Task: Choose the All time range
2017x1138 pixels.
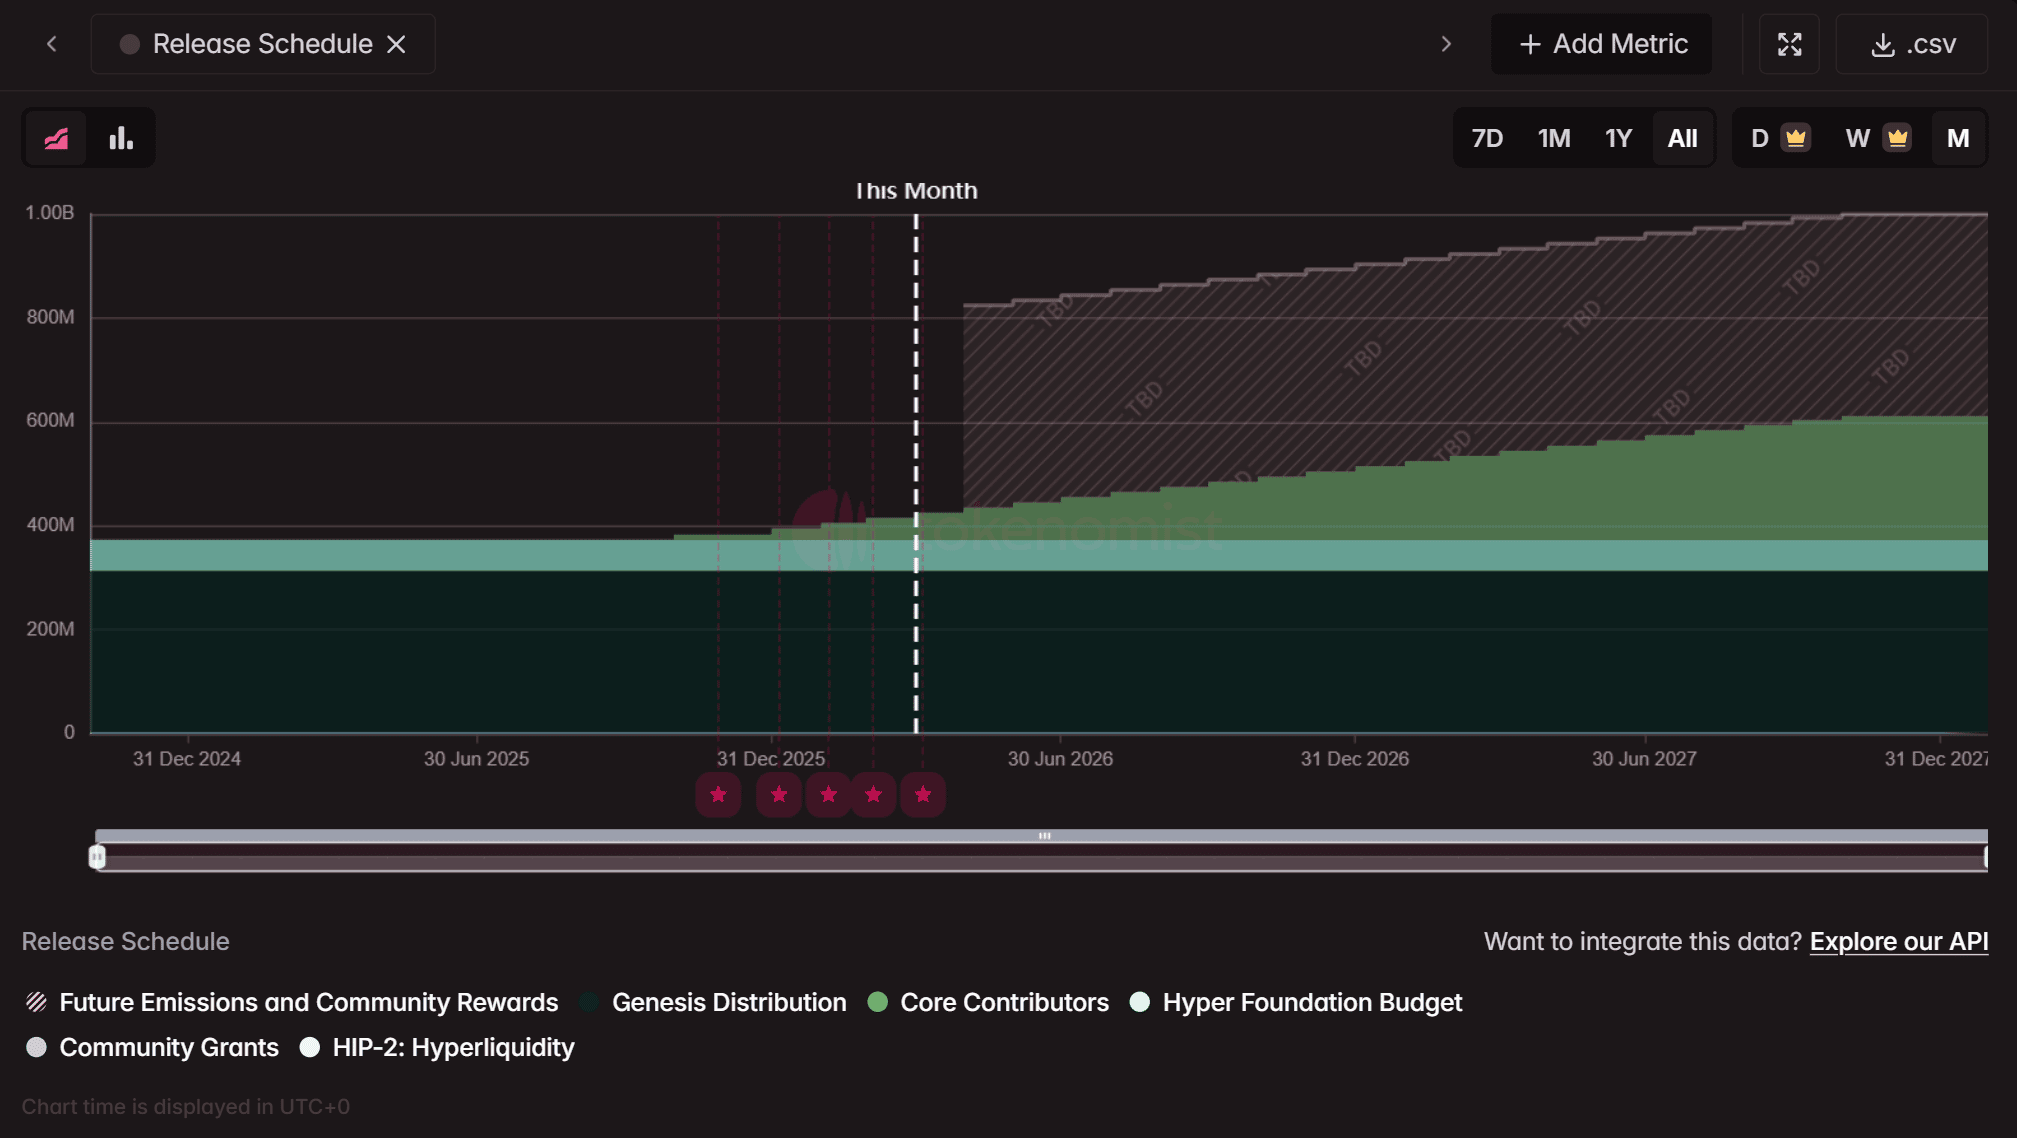Action: pos(1682,138)
